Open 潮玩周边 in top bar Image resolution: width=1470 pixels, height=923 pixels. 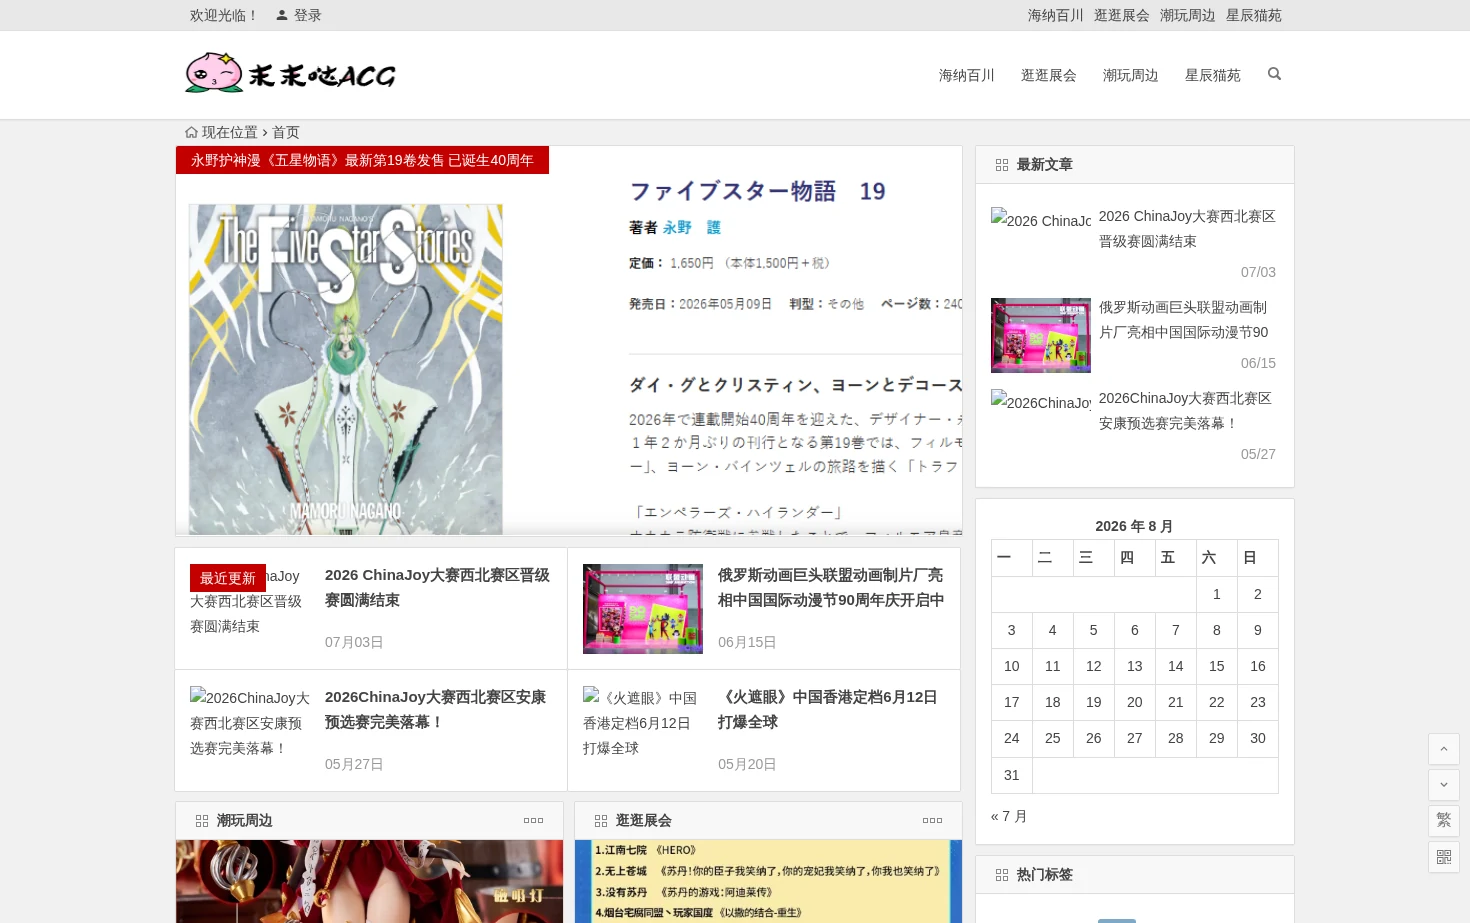click(x=1188, y=15)
